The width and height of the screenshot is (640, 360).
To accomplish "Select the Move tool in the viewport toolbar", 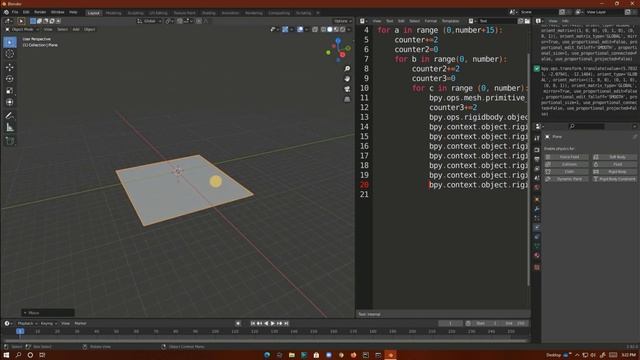I will tap(10, 67).
